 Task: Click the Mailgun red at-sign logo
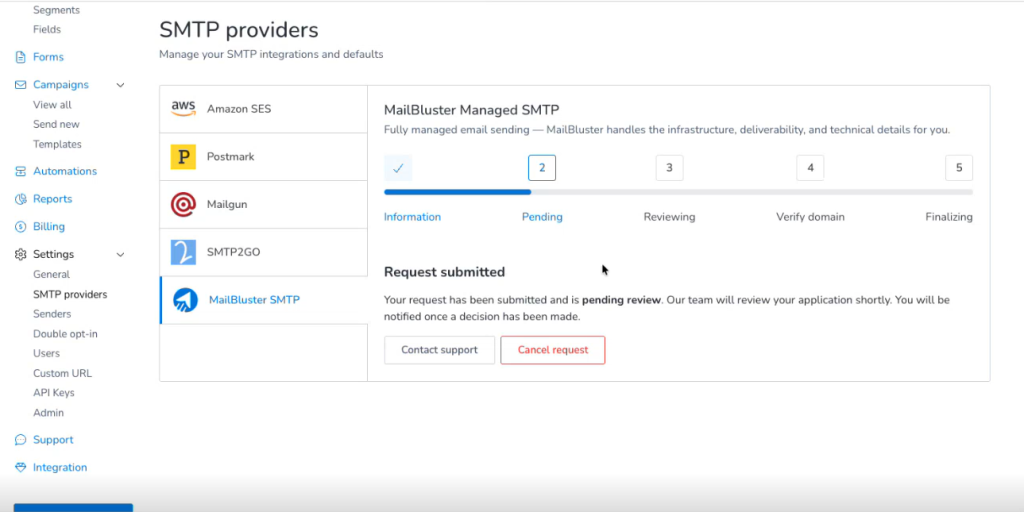pyautogui.click(x=184, y=204)
